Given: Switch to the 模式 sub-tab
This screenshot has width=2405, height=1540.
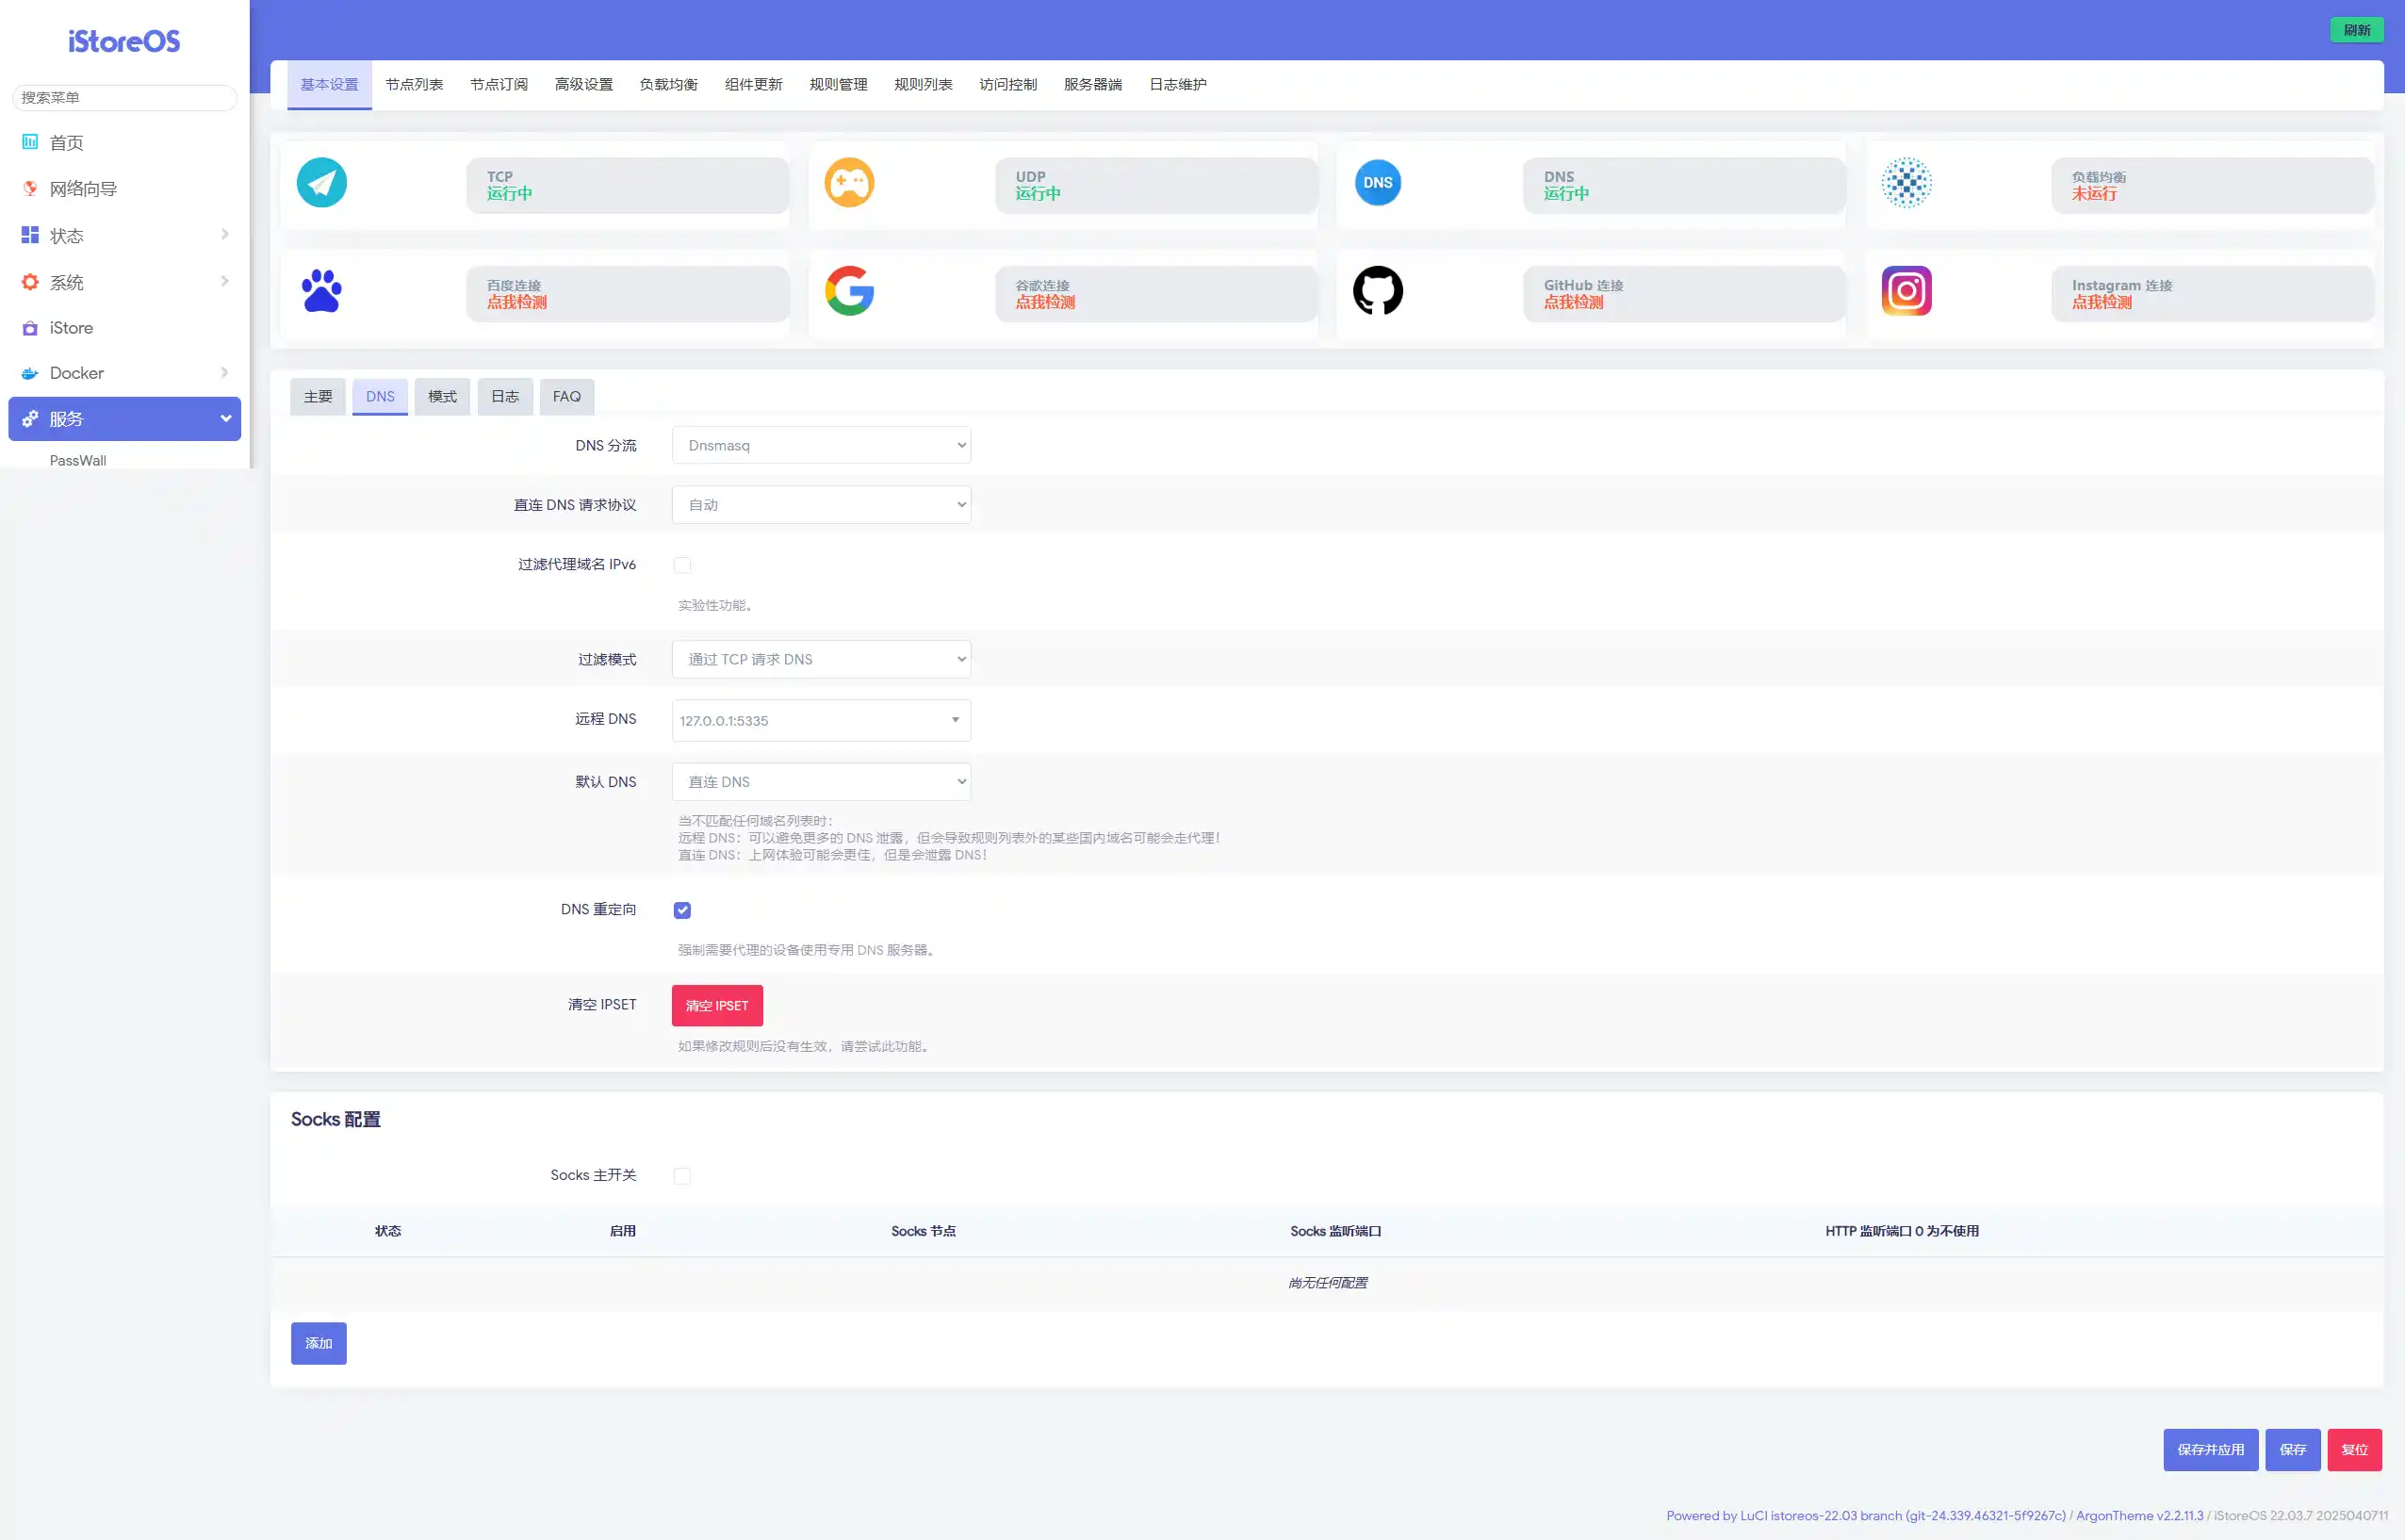Looking at the screenshot, I should [442, 397].
